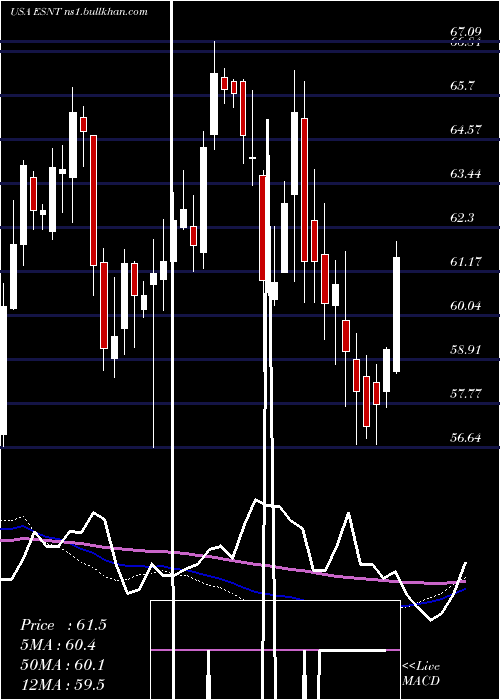This screenshot has height=700, width=500.
Task: Click the 60.04 price level label
Action: tap(466, 306)
